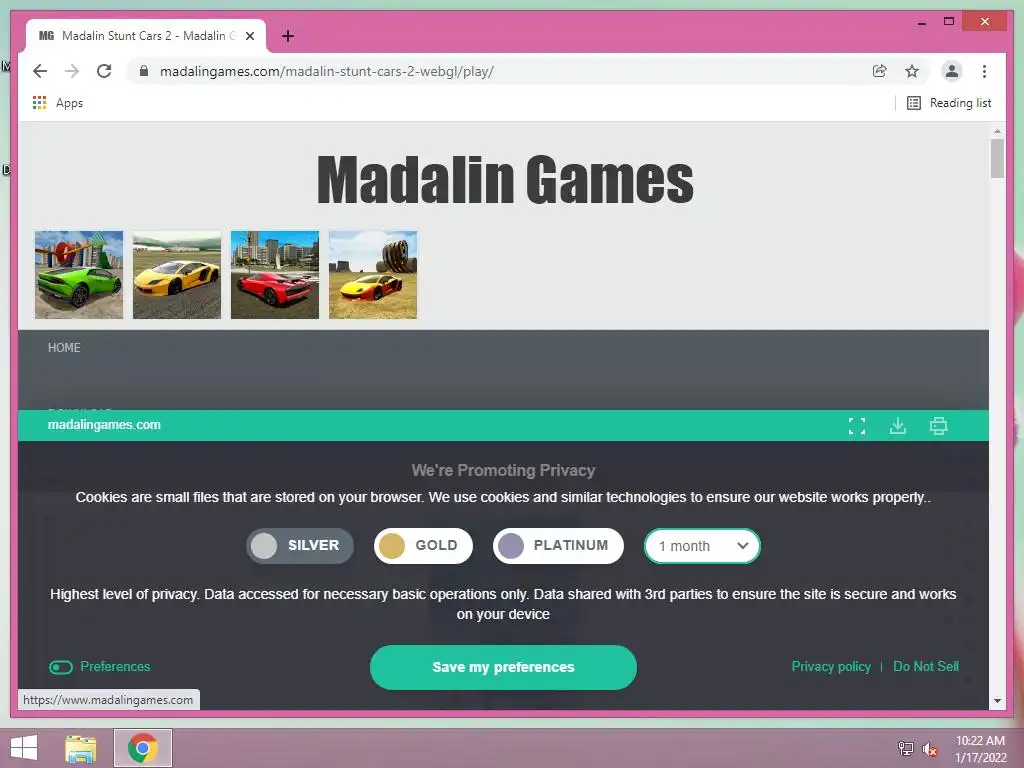Open File Explorer from the taskbar
This screenshot has height=768, width=1024.
click(81, 748)
